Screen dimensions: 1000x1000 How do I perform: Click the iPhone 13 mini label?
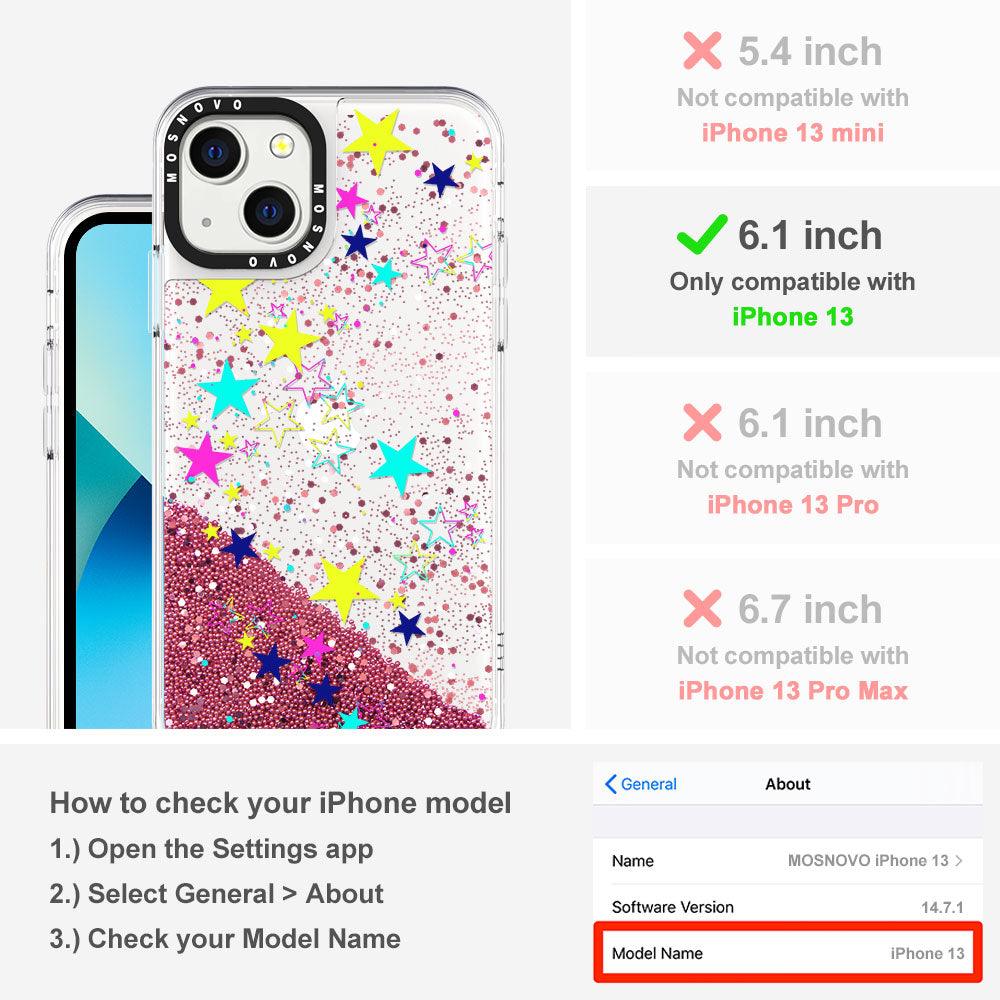tap(793, 133)
